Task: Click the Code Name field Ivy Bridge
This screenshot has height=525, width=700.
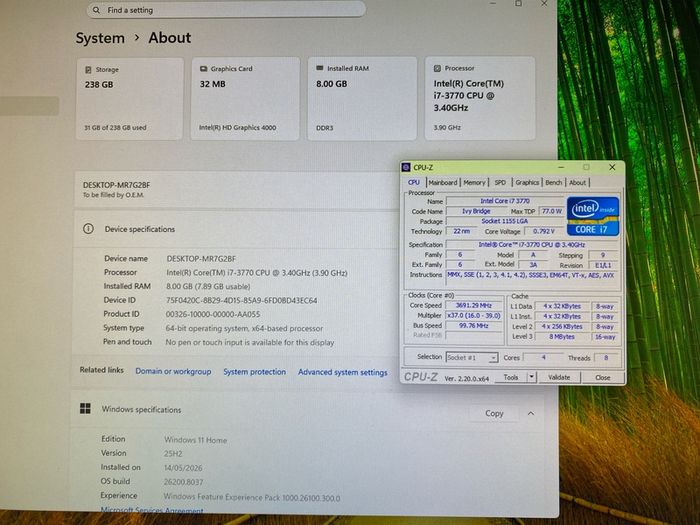Action: coord(476,211)
